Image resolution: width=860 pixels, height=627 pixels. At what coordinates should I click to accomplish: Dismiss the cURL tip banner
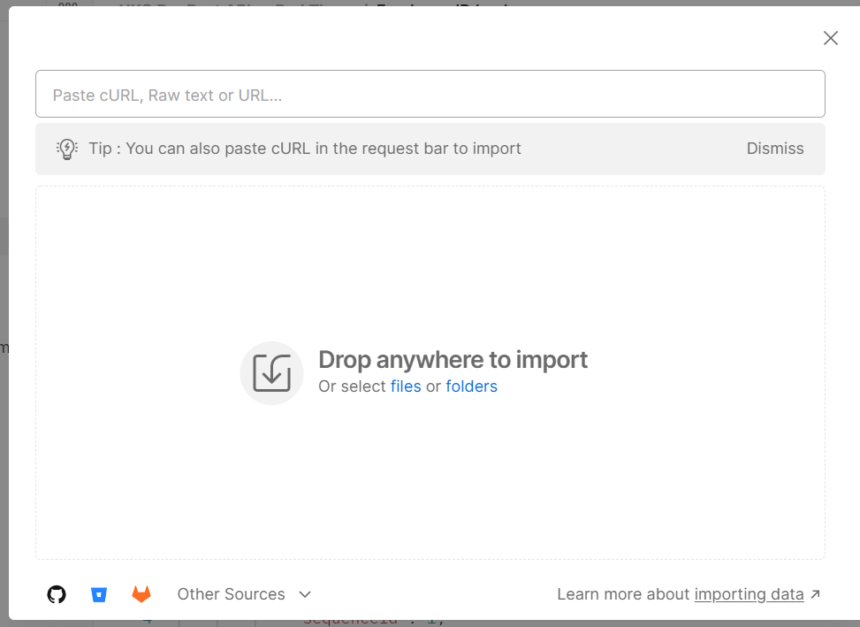tap(775, 148)
